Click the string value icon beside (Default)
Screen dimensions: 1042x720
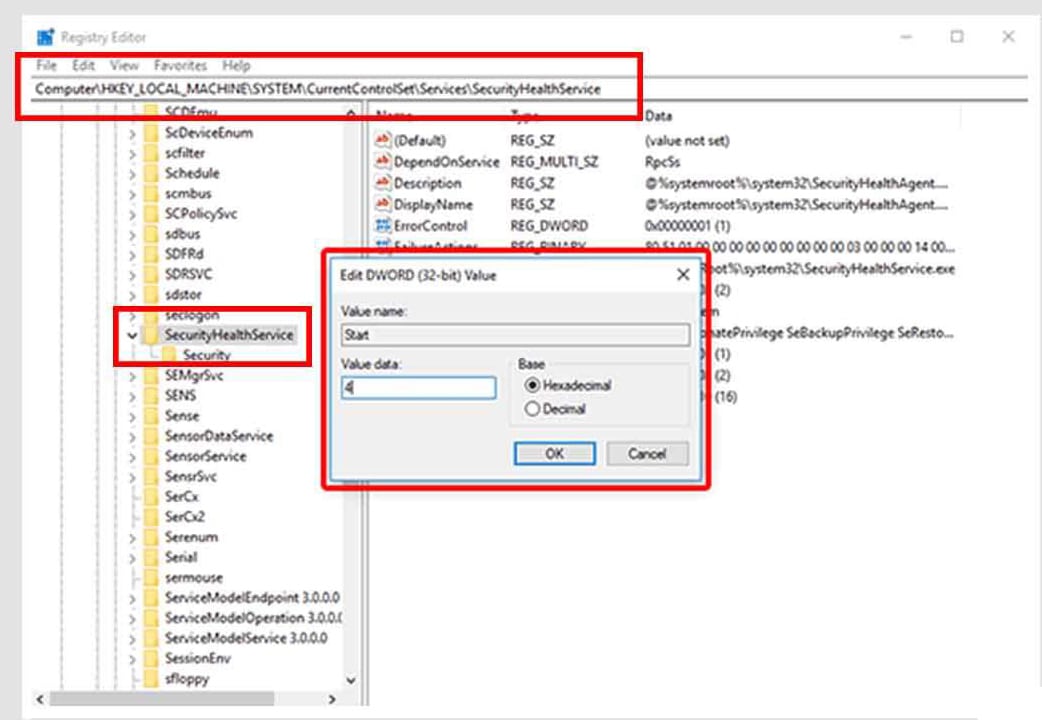pos(383,140)
